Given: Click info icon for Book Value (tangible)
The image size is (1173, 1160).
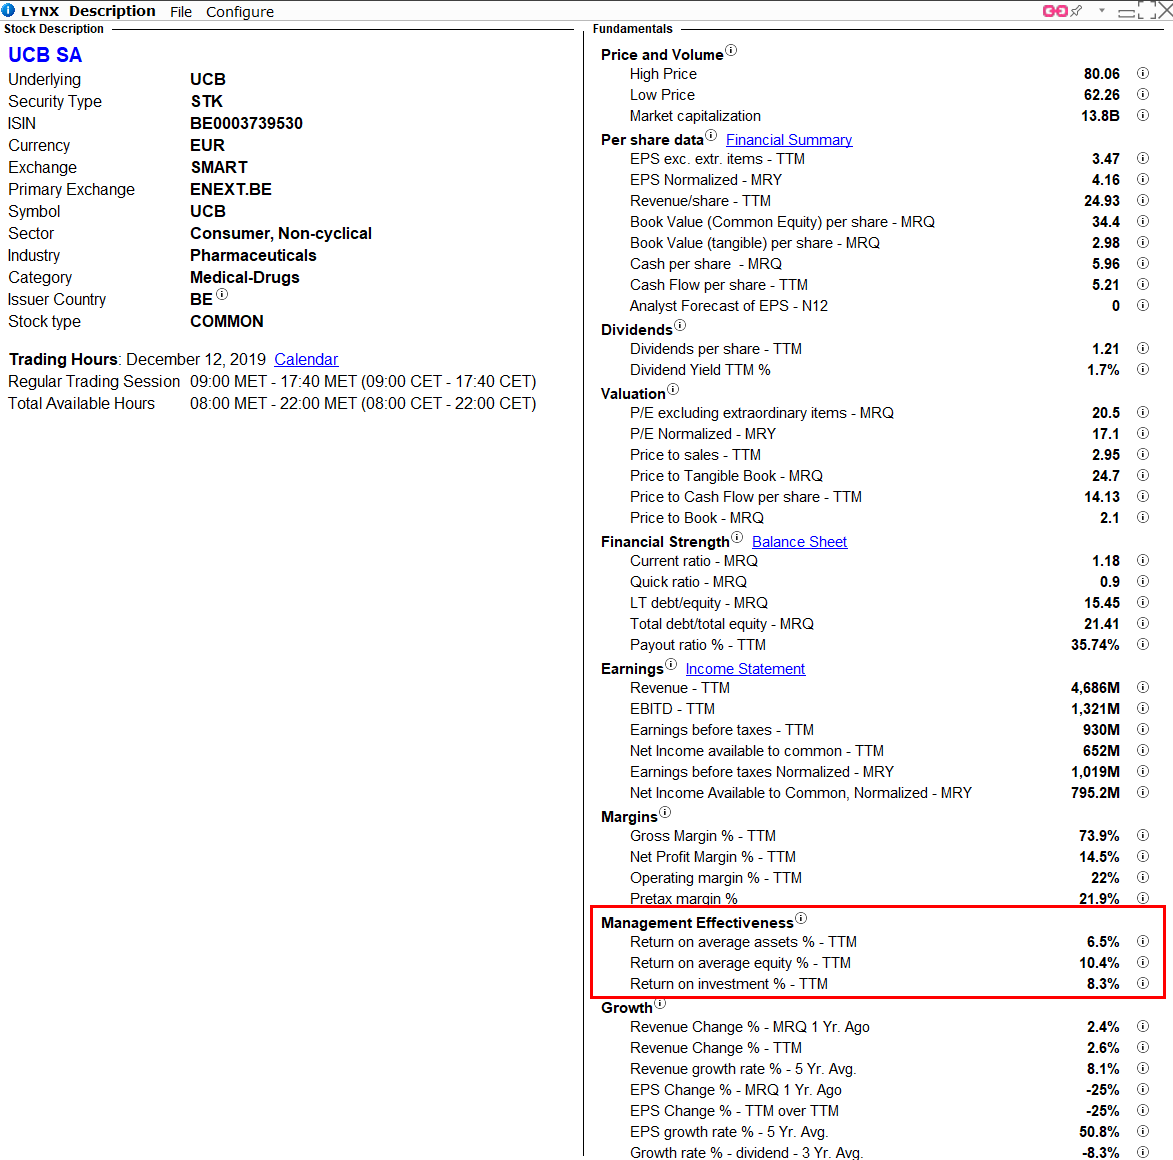Looking at the screenshot, I should pyautogui.click(x=1142, y=242).
